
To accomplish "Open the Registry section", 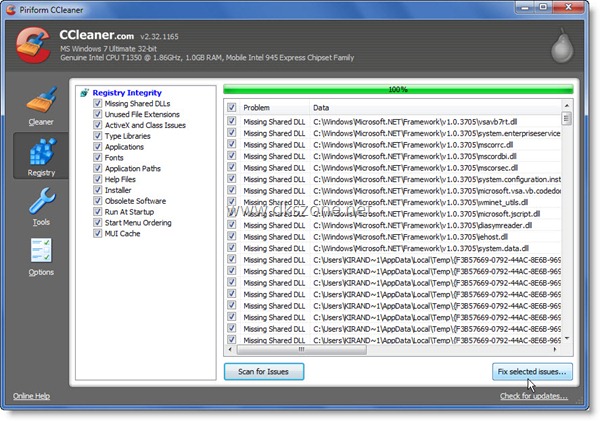I will 41,156.
